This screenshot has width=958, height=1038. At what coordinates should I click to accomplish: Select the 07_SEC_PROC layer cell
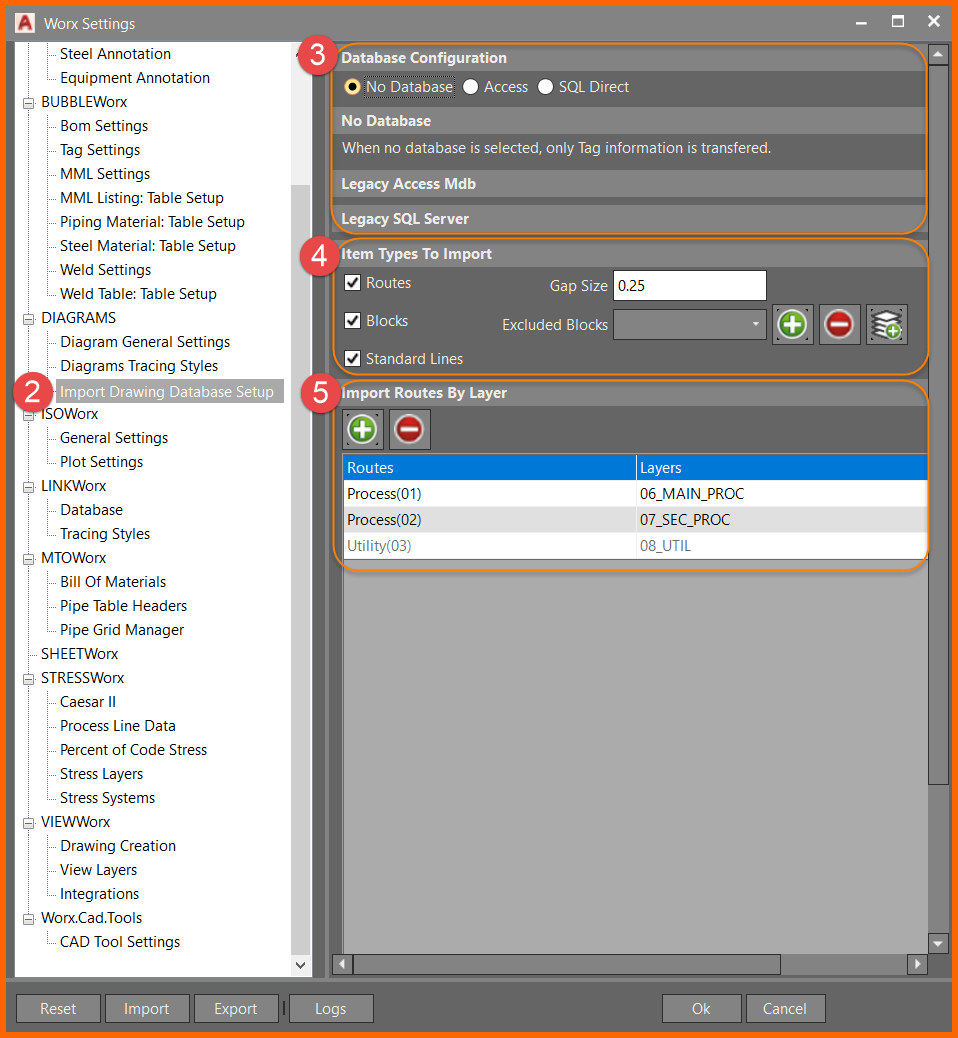[781, 520]
